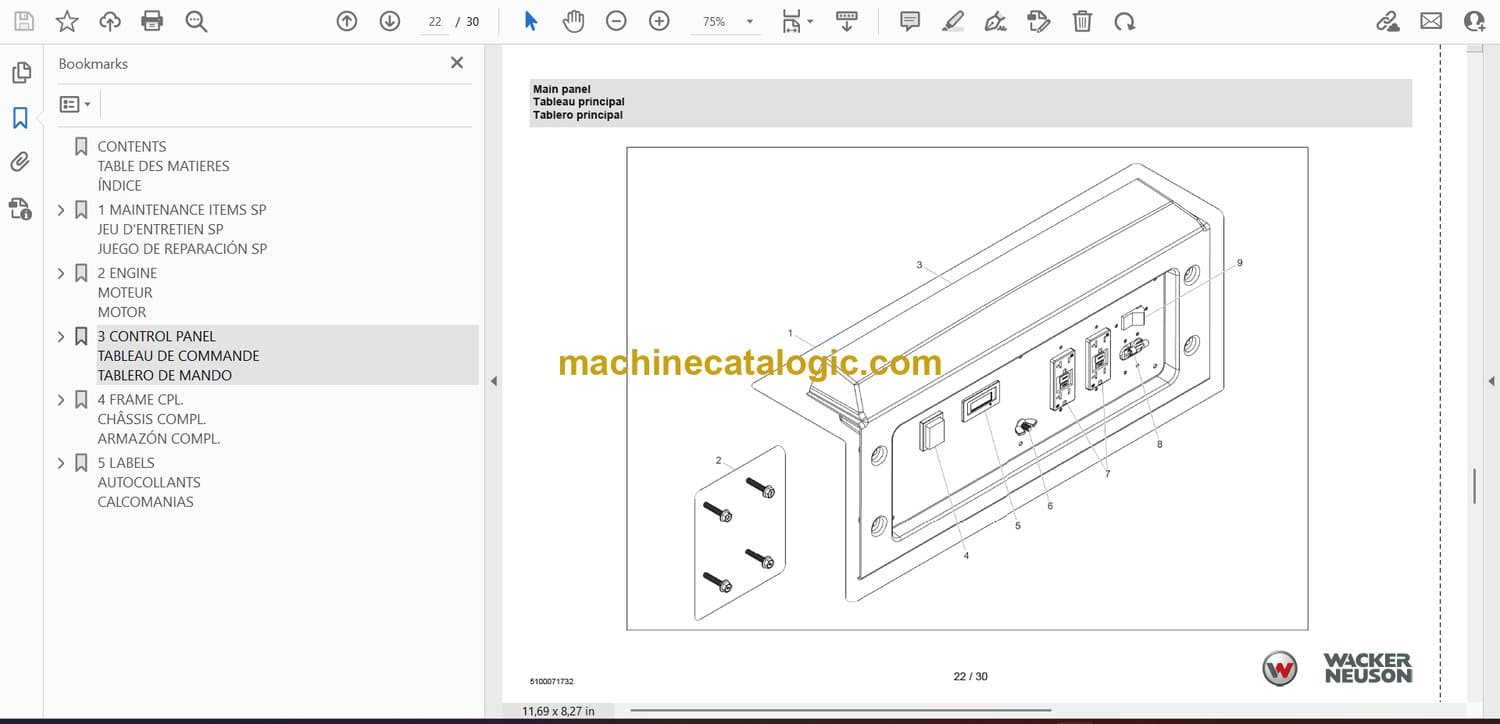Share a link to the file

(x=1388, y=21)
